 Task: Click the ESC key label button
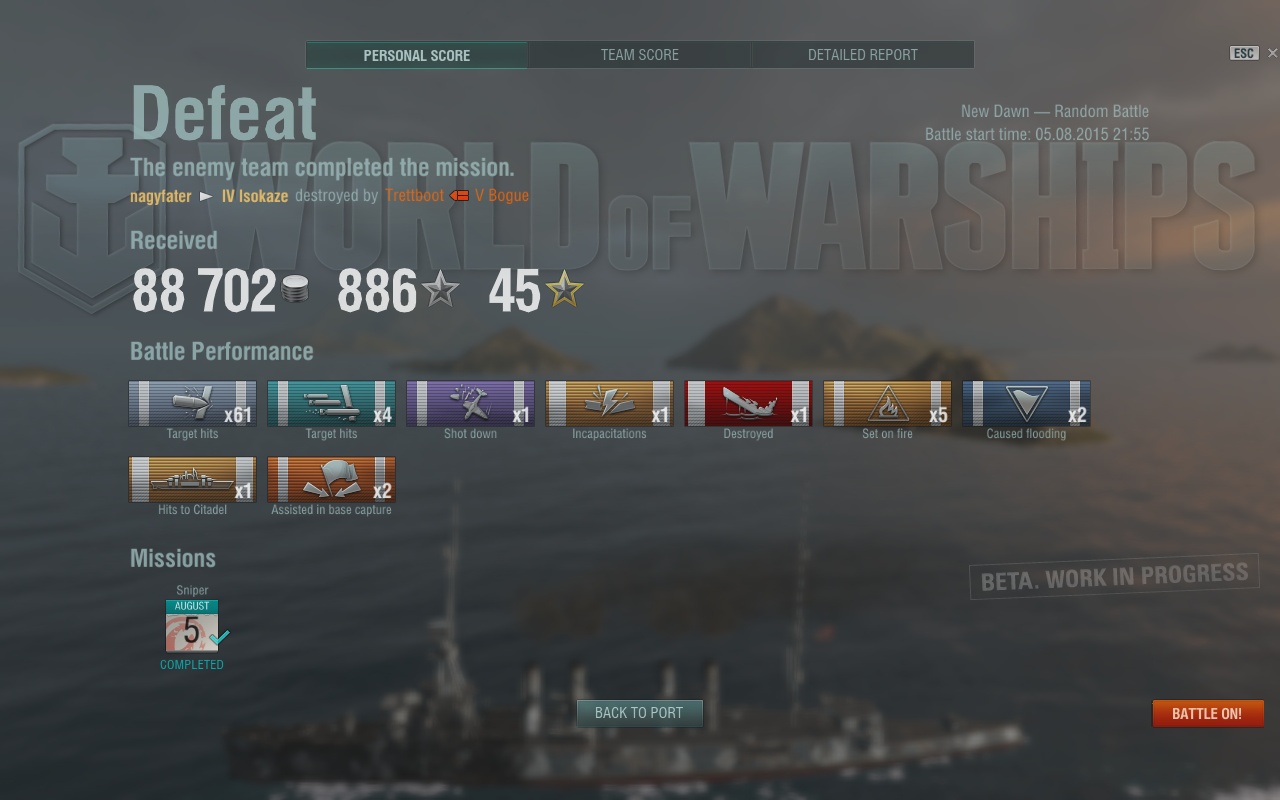point(1243,54)
